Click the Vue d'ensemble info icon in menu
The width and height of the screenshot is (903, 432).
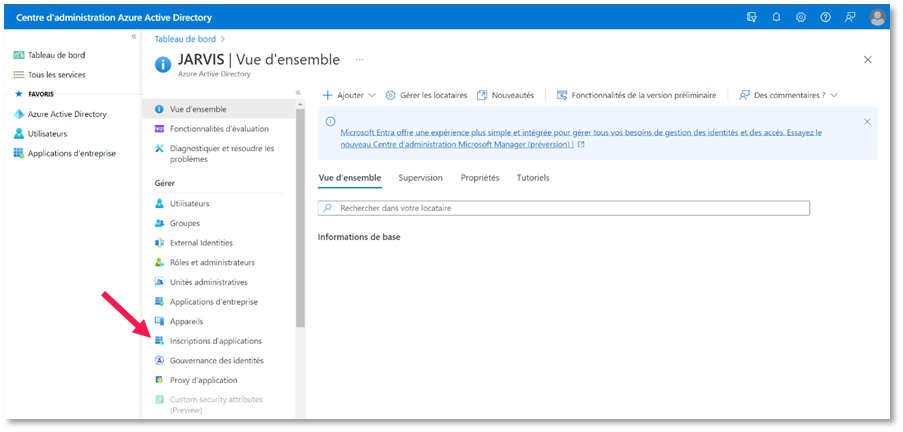160,109
